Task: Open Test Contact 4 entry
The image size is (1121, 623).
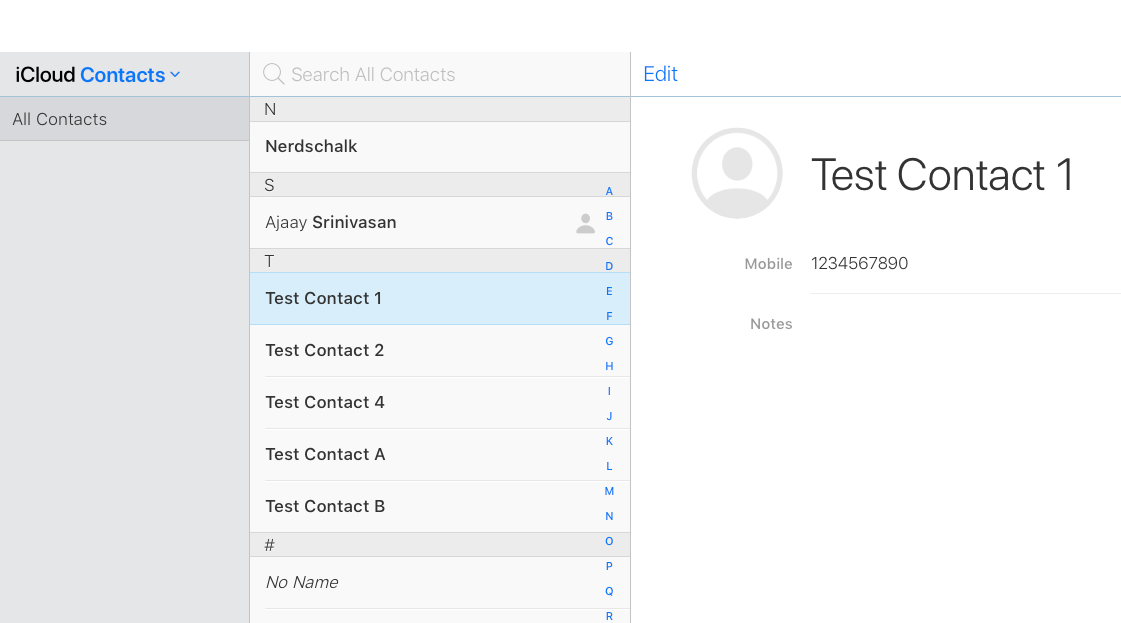Action: pos(325,402)
